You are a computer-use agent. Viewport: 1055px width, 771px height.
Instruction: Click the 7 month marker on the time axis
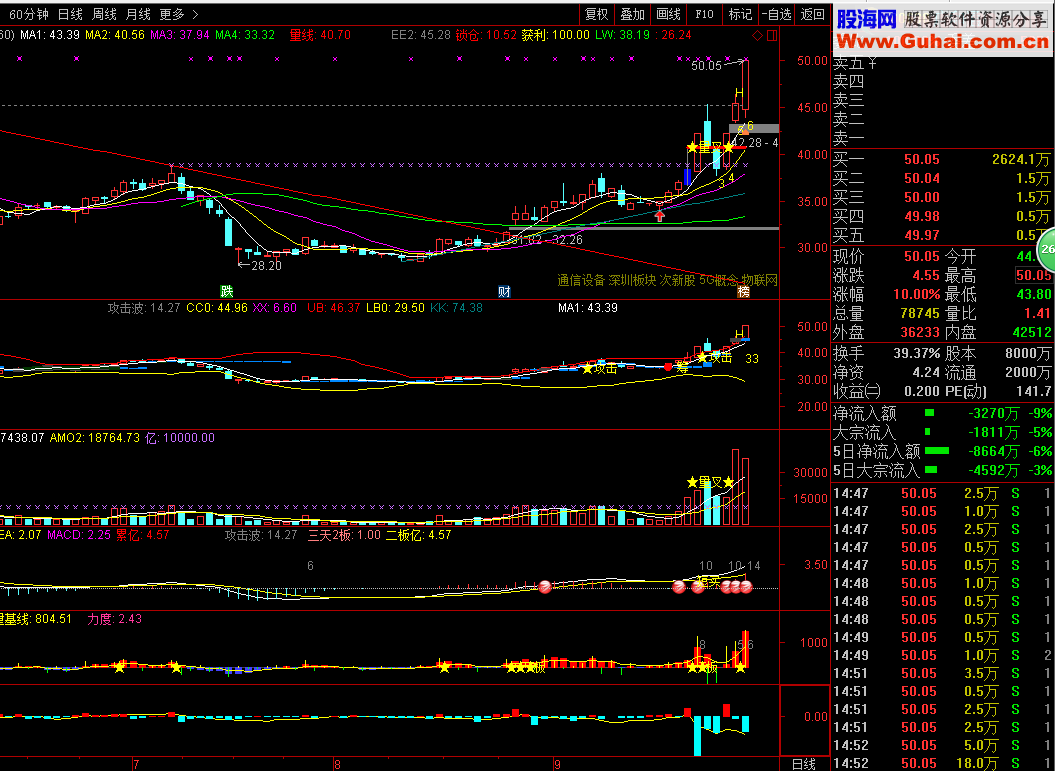[137, 764]
